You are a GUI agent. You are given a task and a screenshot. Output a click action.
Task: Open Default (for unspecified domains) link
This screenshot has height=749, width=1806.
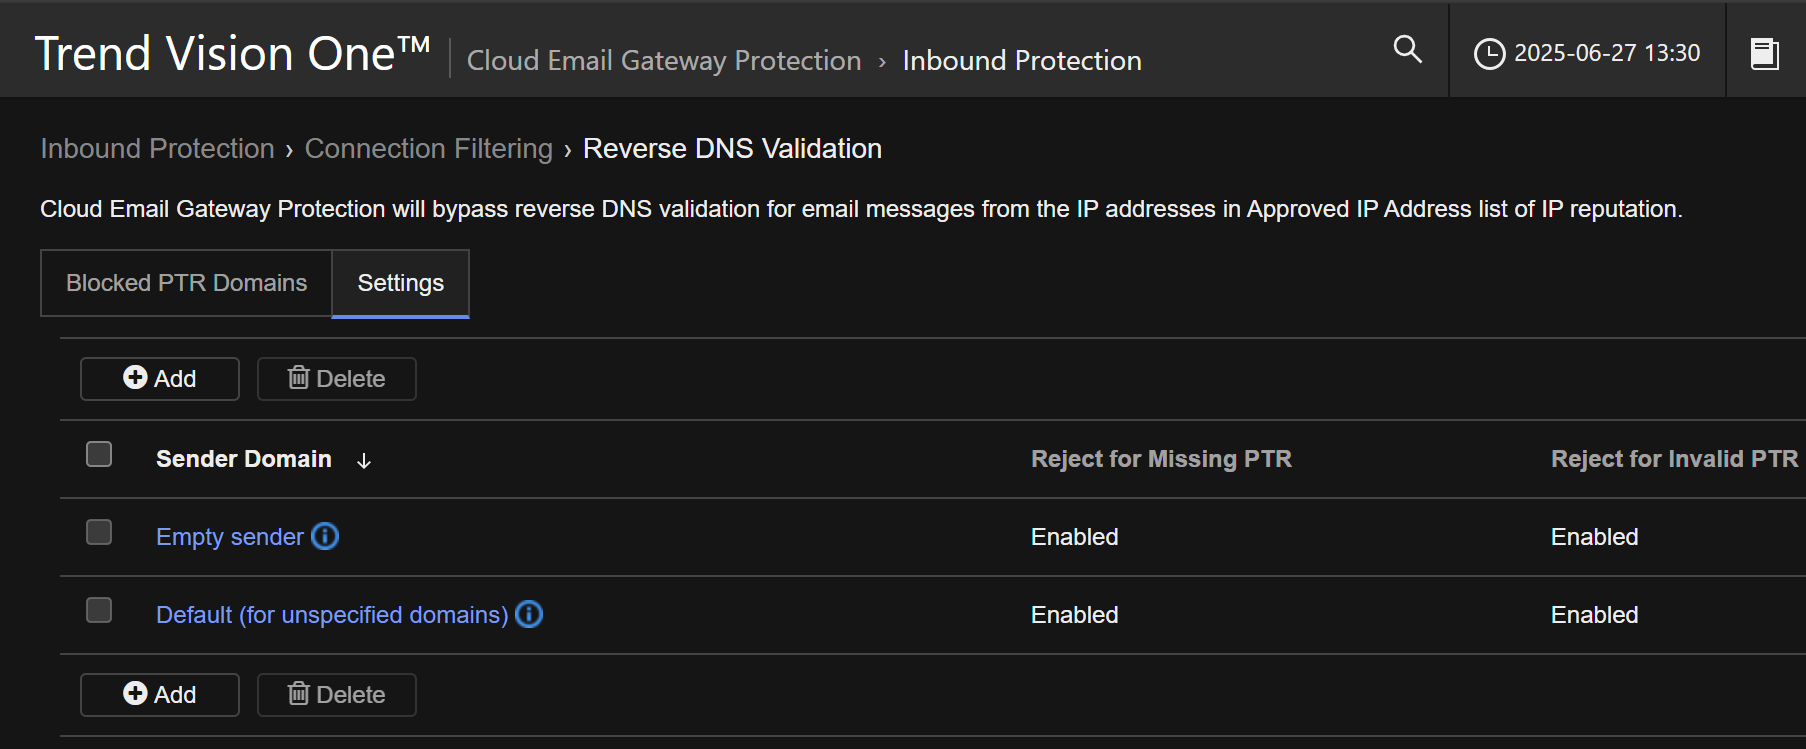click(x=332, y=615)
